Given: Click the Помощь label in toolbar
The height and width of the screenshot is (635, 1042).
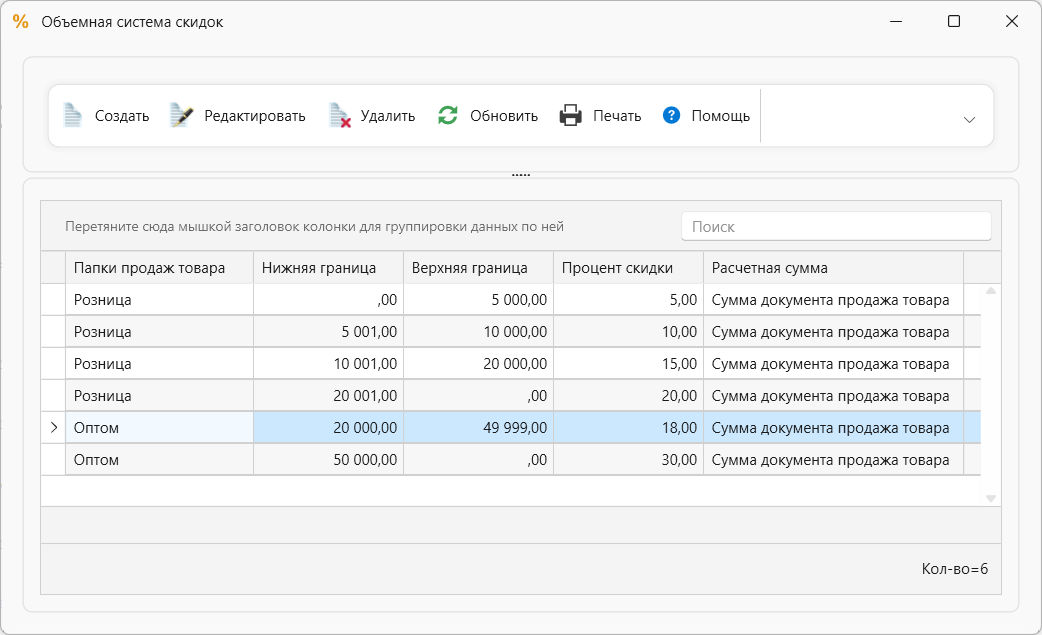Looking at the screenshot, I should tap(720, 116).
